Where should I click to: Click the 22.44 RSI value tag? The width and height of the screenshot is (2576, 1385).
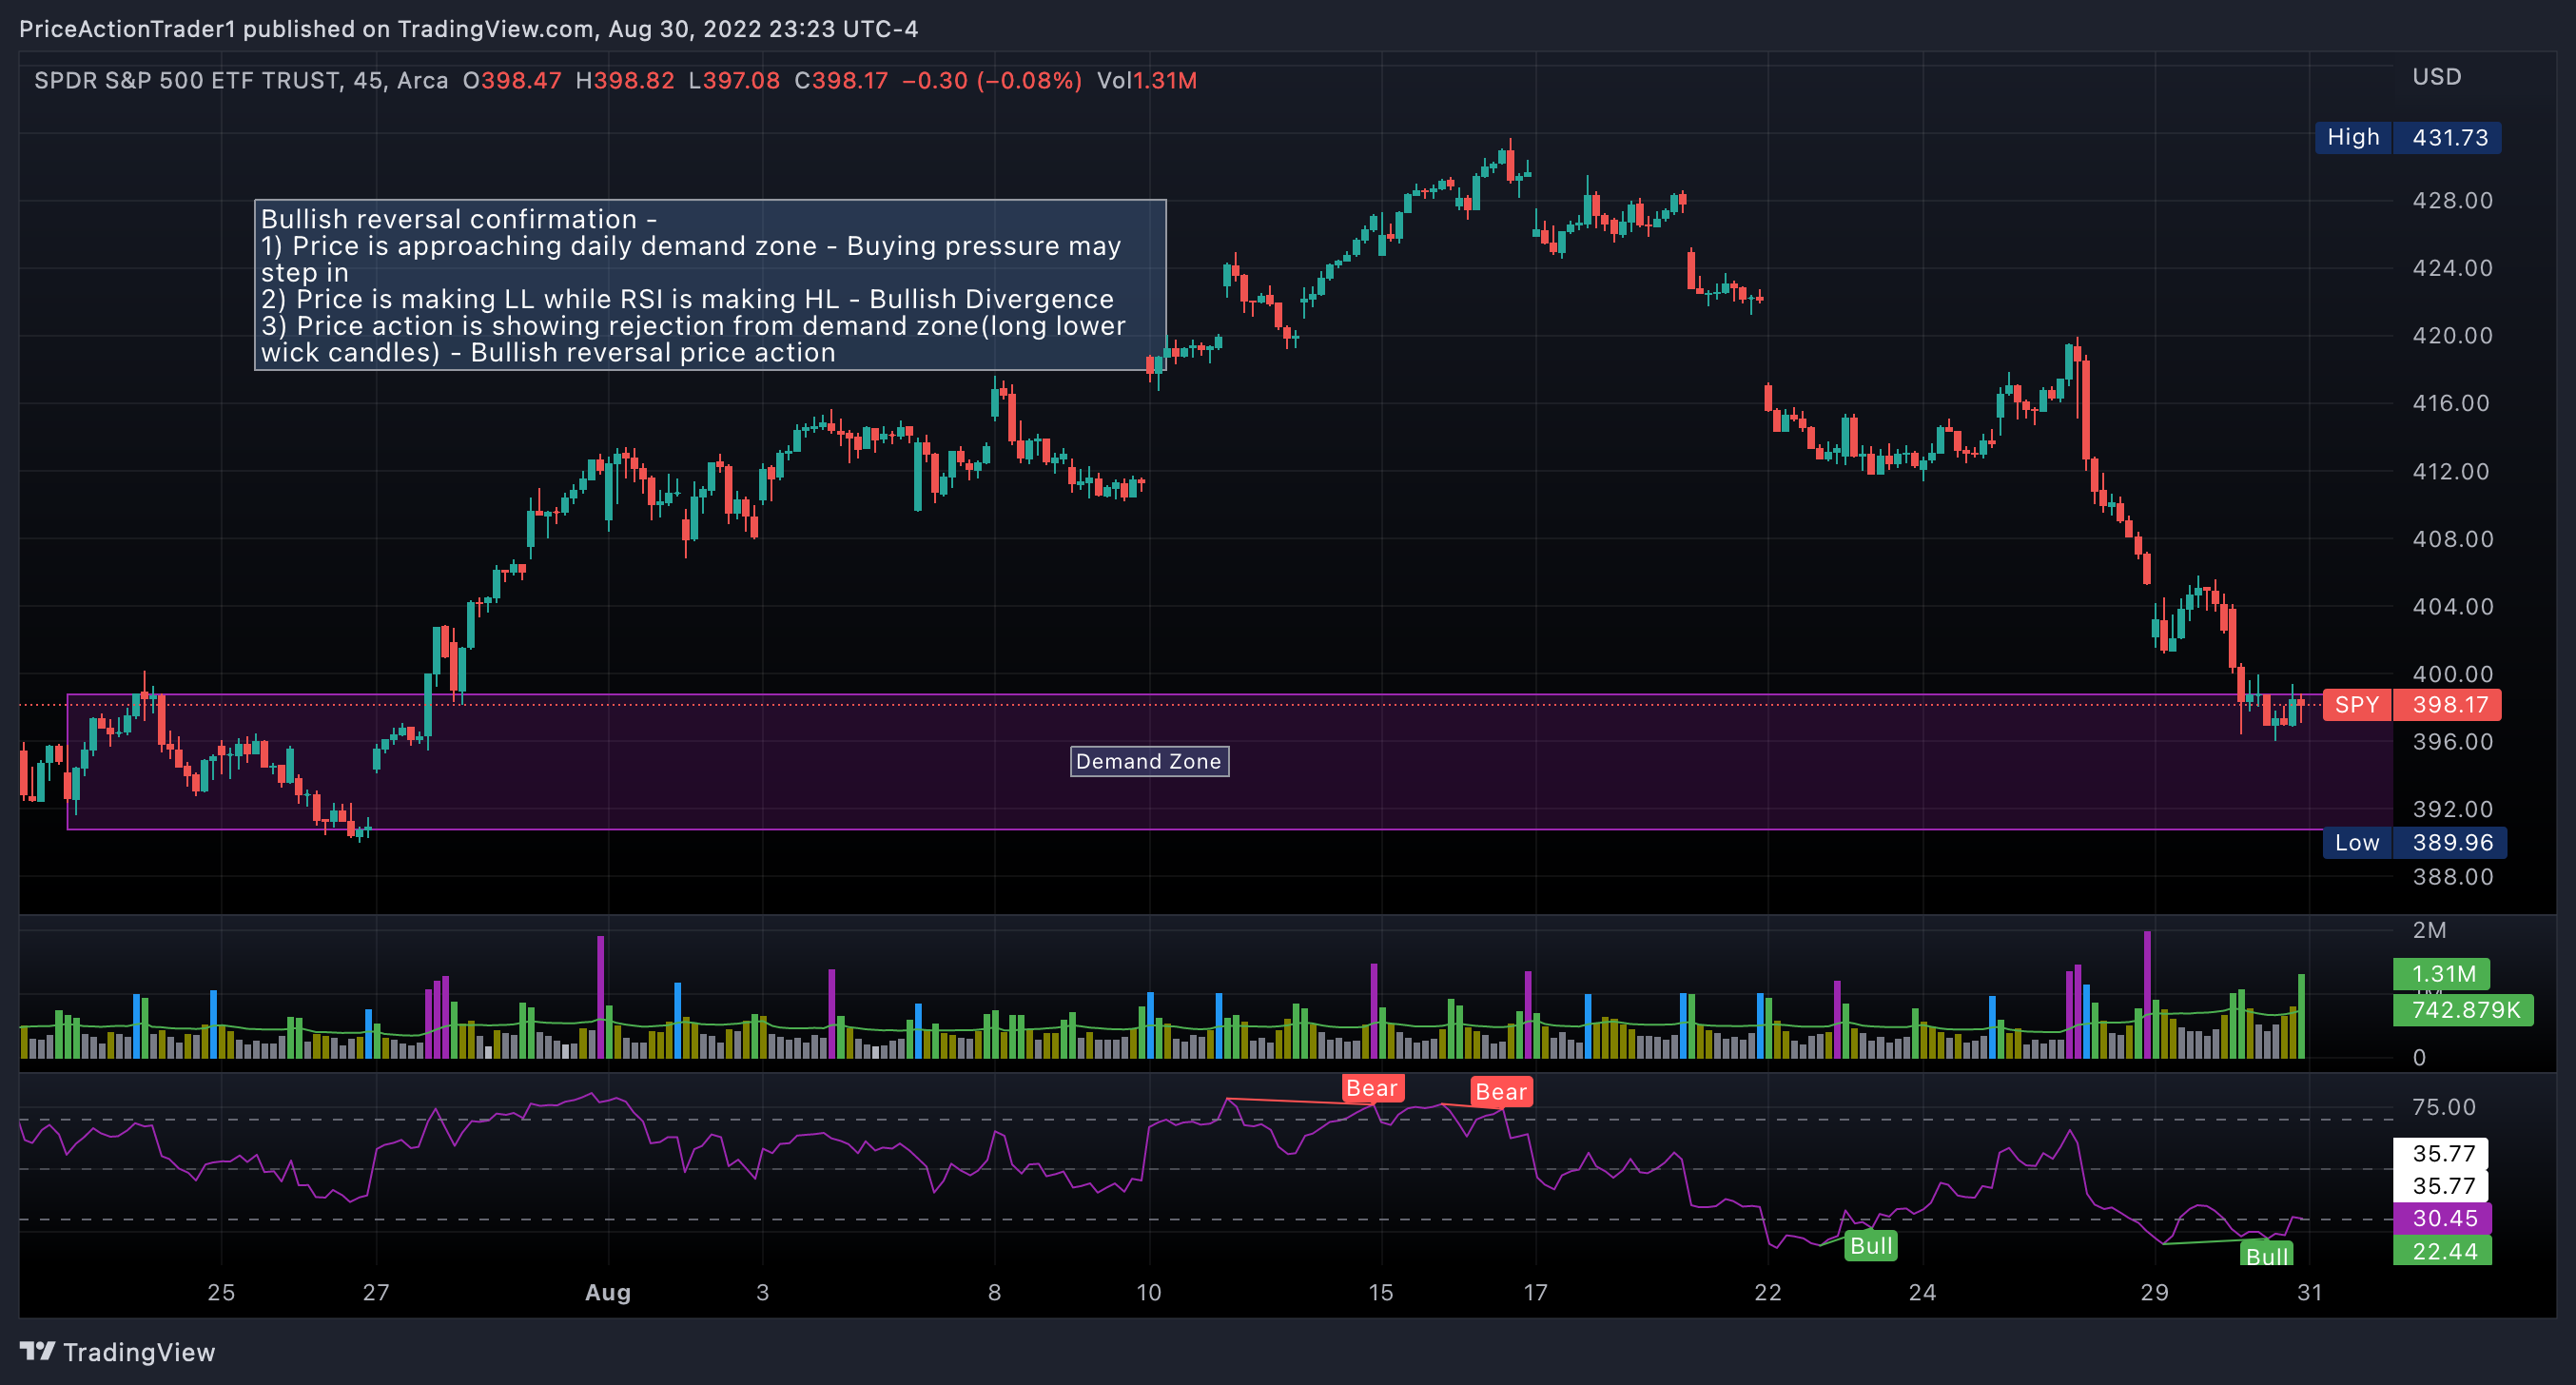(x=2441, y=1251)
